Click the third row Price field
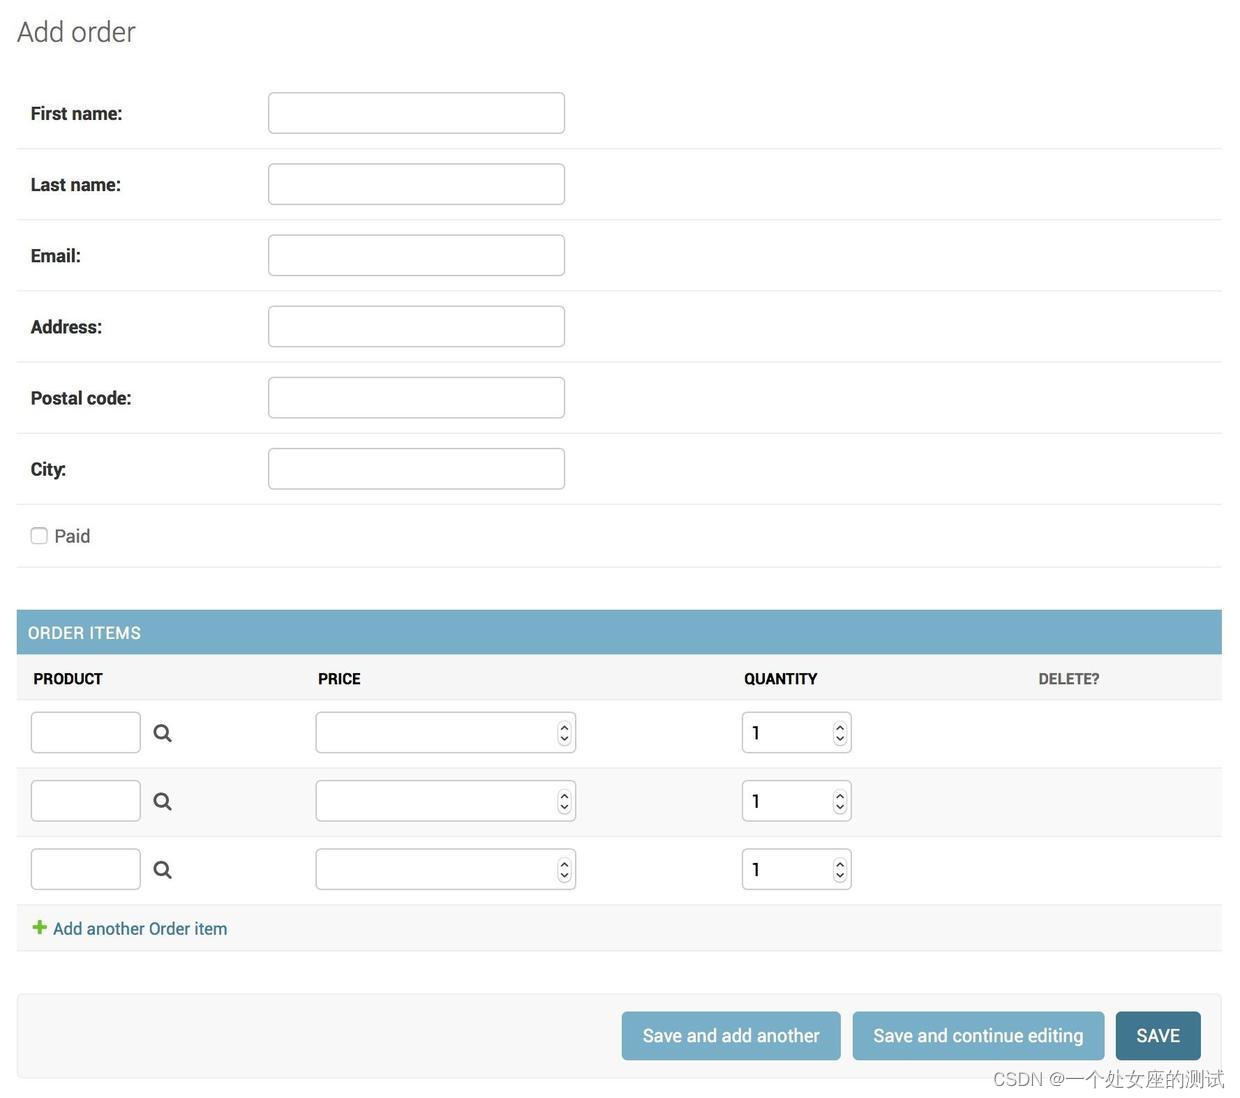 [x=445, y=870]
